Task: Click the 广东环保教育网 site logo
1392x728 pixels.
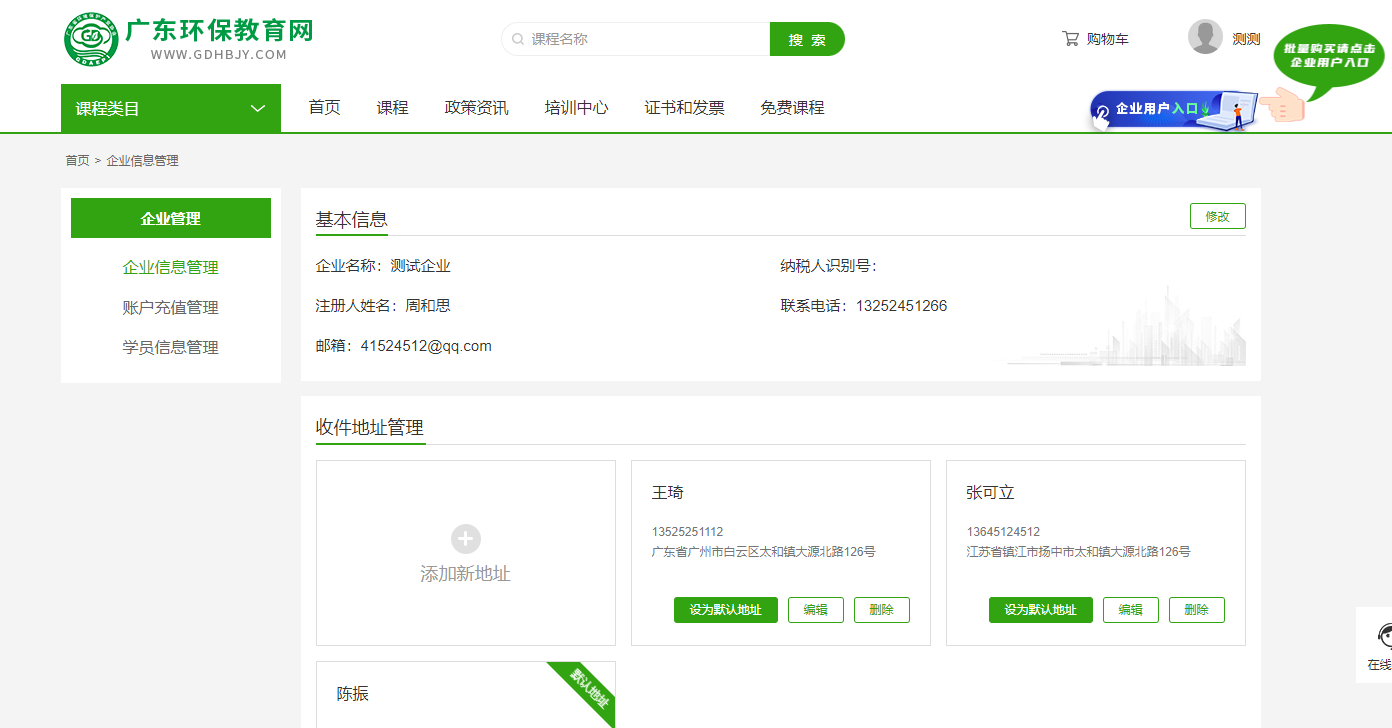Action: pyautogui.click(x=188, y=39)
